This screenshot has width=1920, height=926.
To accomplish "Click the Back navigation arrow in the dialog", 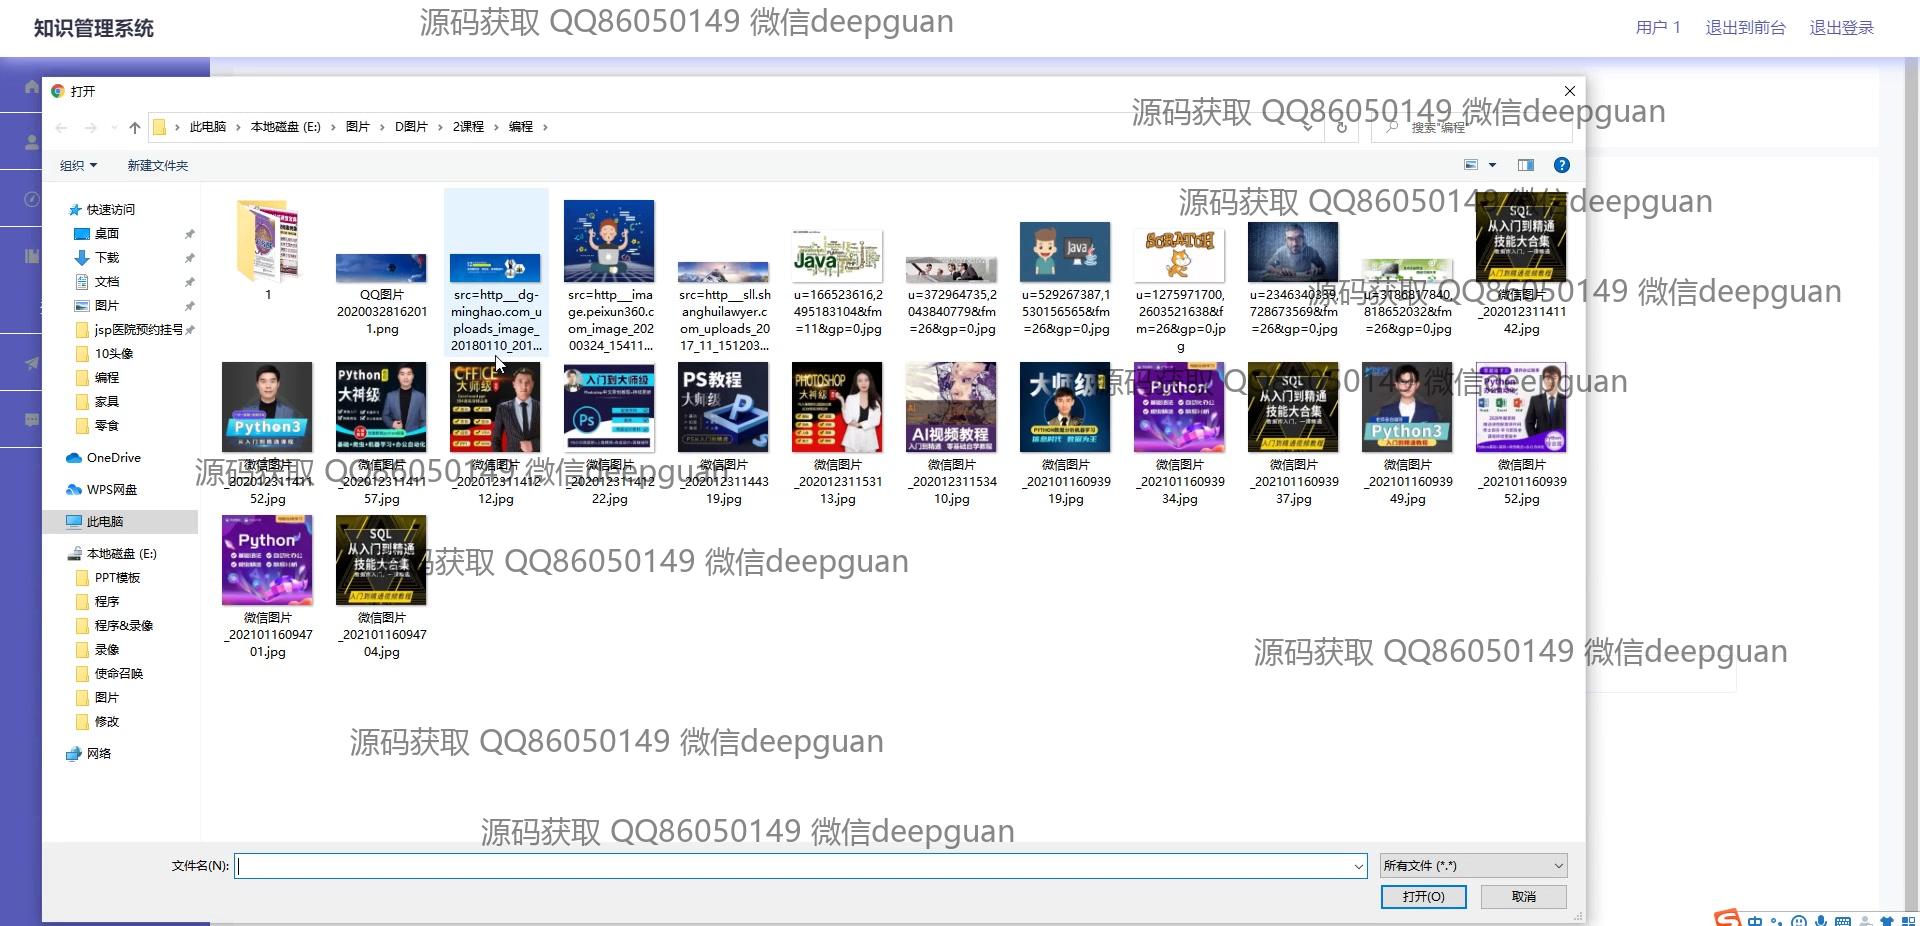I will (62, 127).
